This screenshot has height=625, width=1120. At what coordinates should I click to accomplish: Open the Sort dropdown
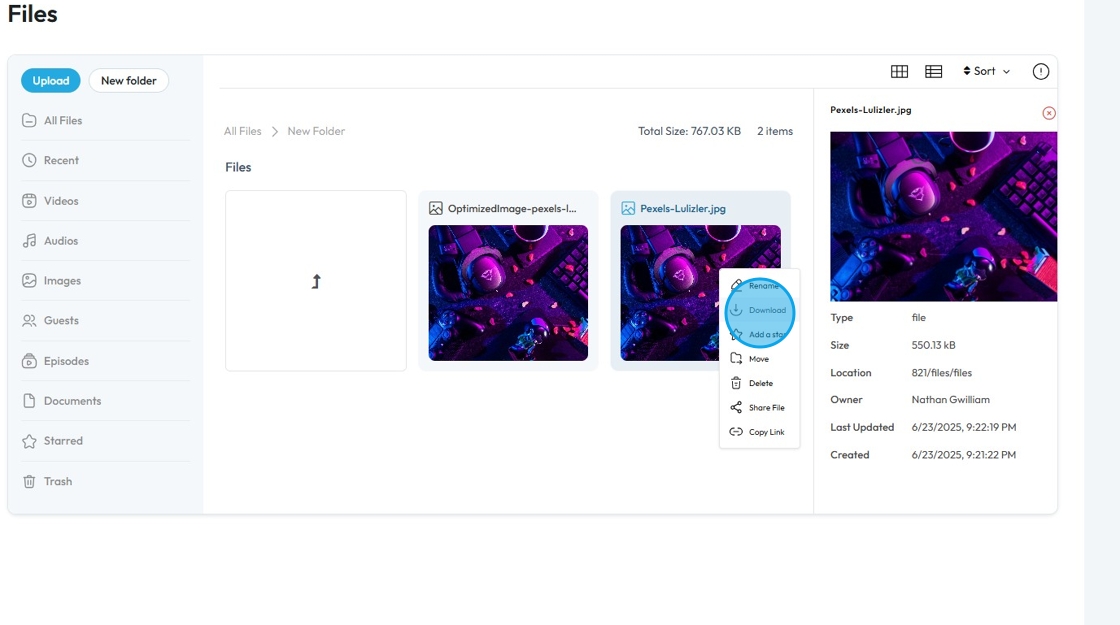click(x=986, y=71)
